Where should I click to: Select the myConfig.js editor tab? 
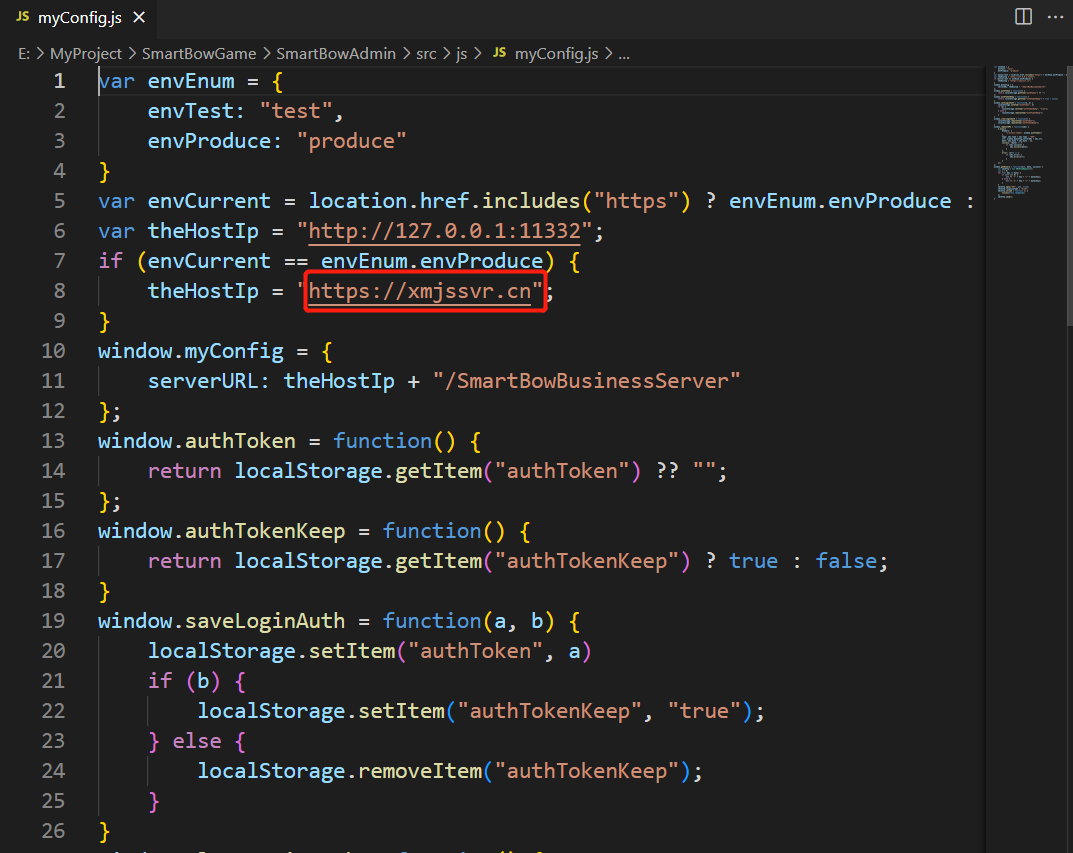pos(78,18)
